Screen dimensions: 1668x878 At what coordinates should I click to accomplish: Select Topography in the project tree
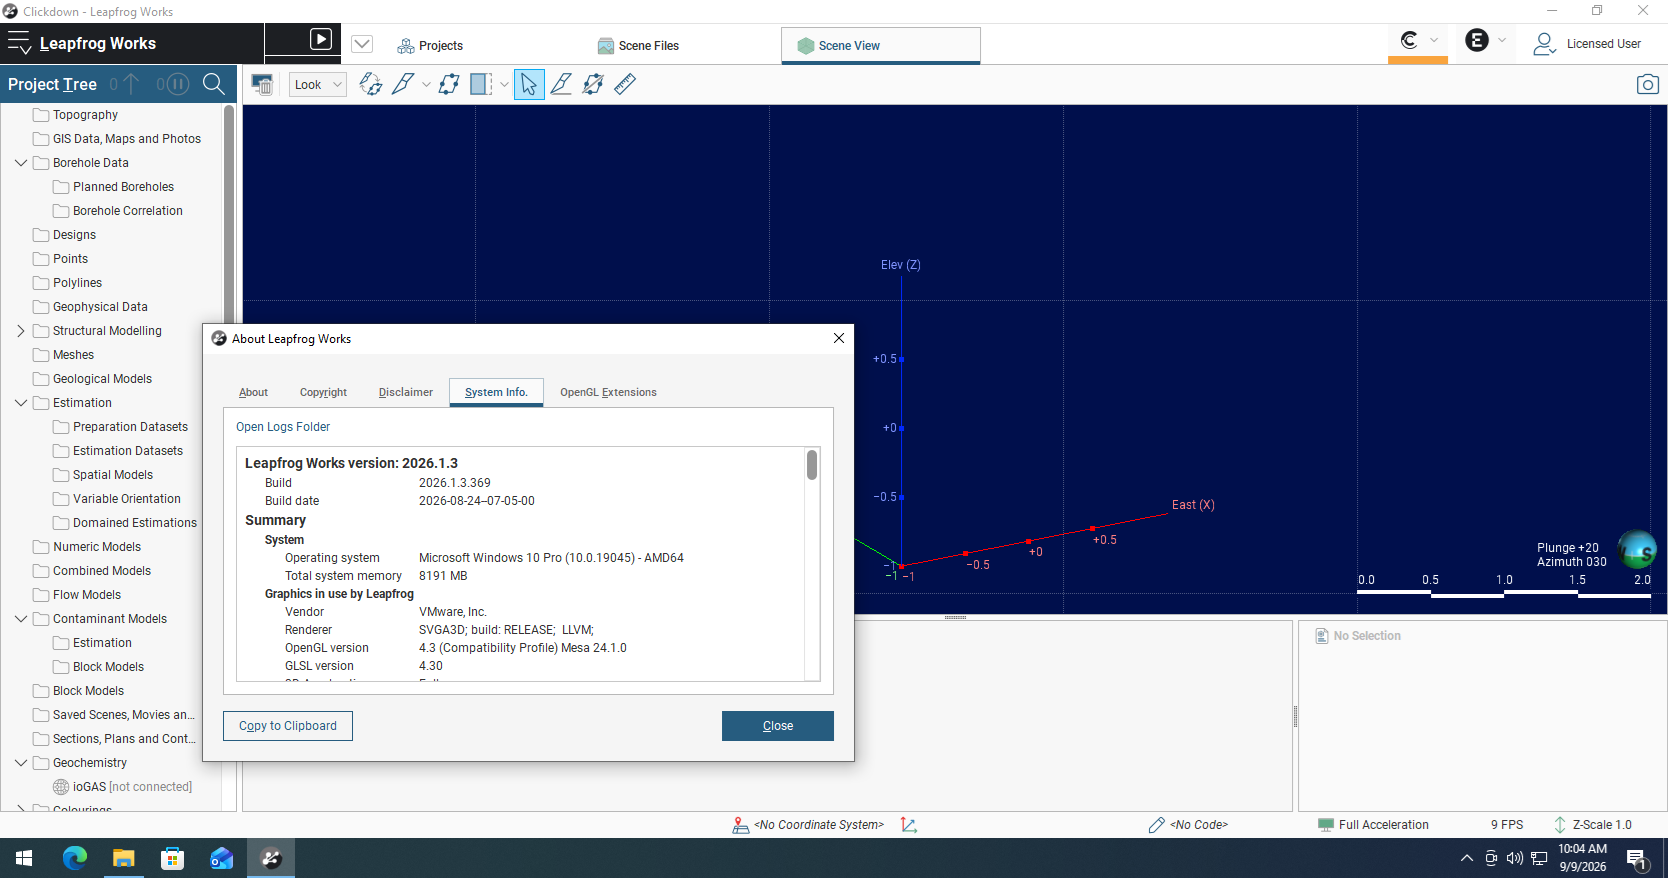tap(85, 115)
